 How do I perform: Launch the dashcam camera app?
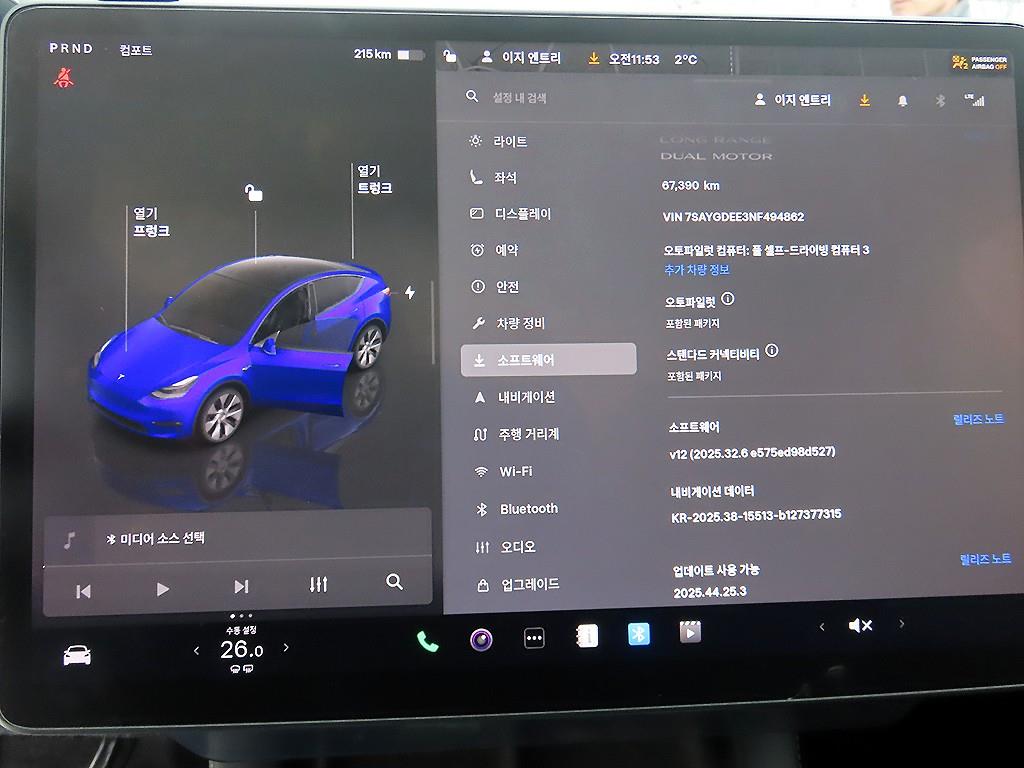pyautogui.click(x=481, y=639)
